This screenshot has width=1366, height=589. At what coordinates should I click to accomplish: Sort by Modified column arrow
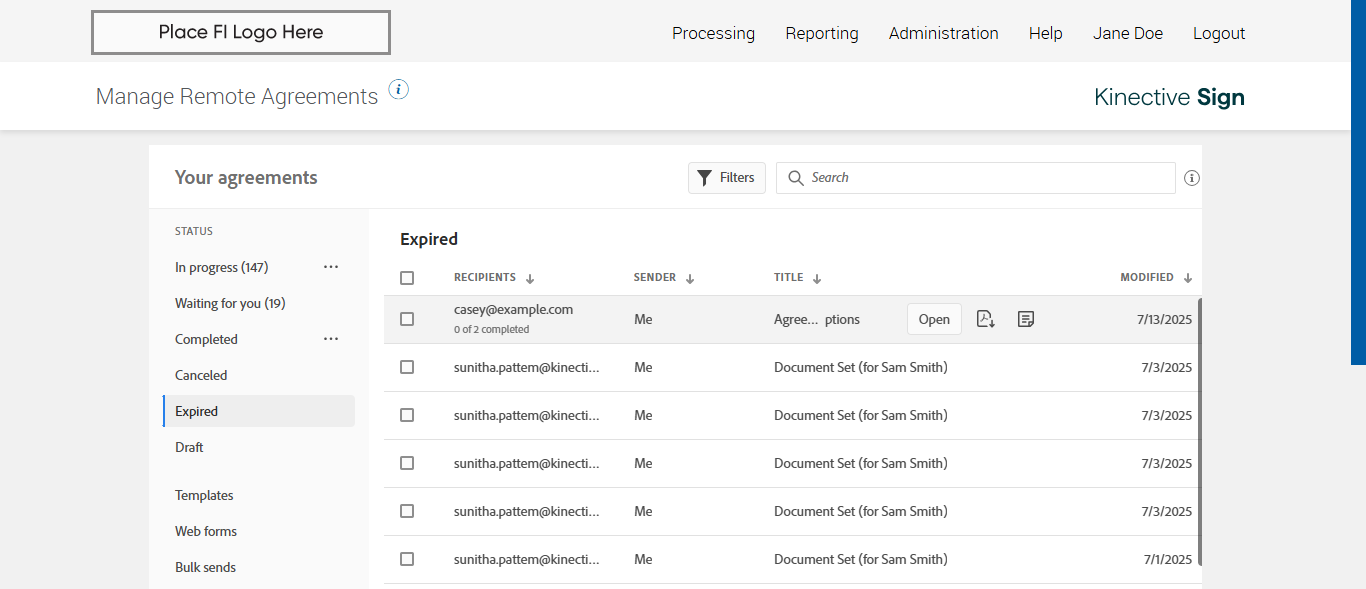point(1188,278)
